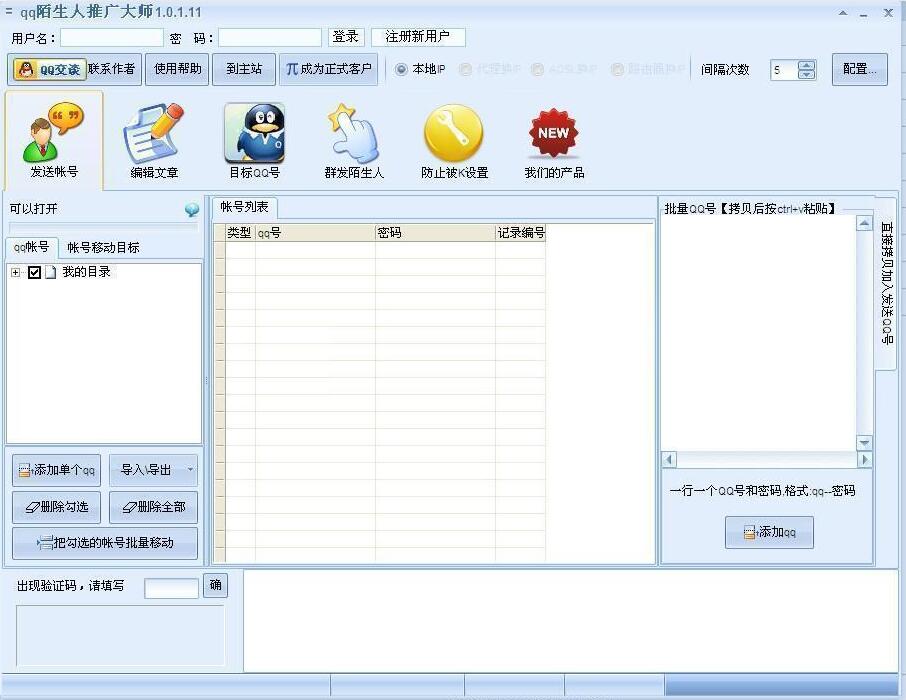Click 把勾选的帐号批量移动 button

click(x=105, y=543)
